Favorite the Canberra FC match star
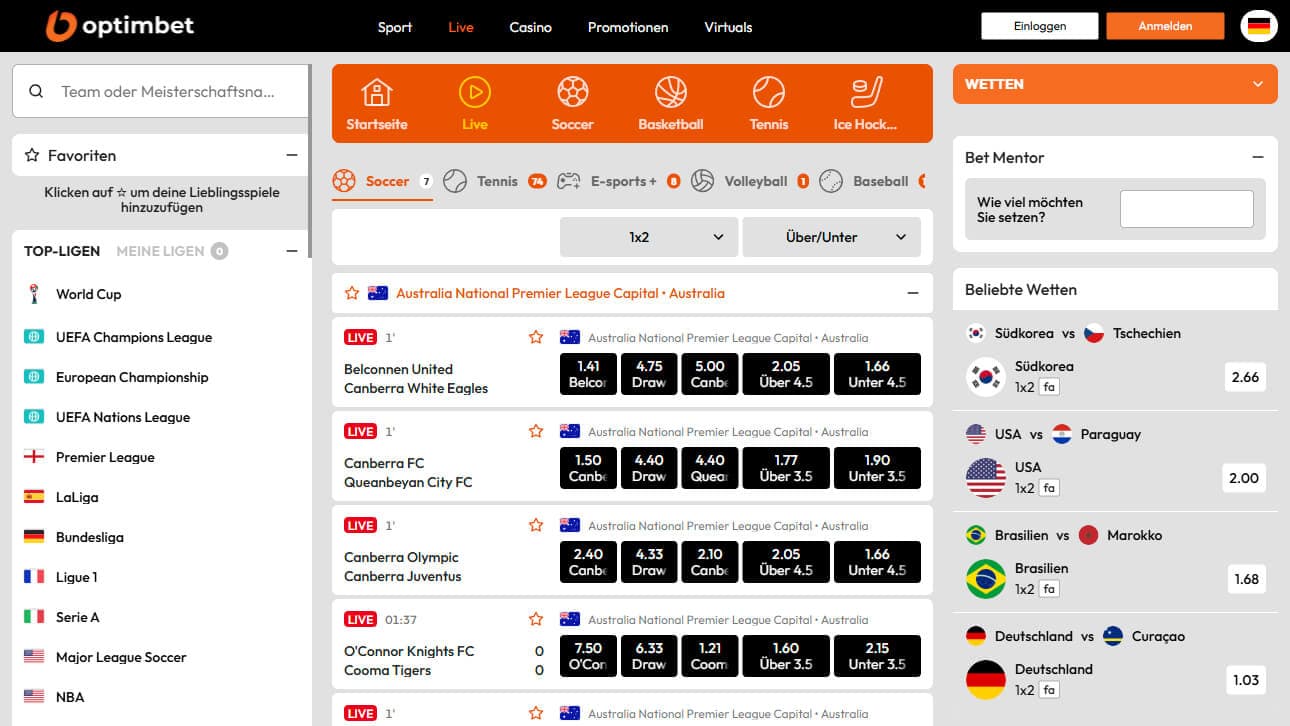 pos(536,431)
